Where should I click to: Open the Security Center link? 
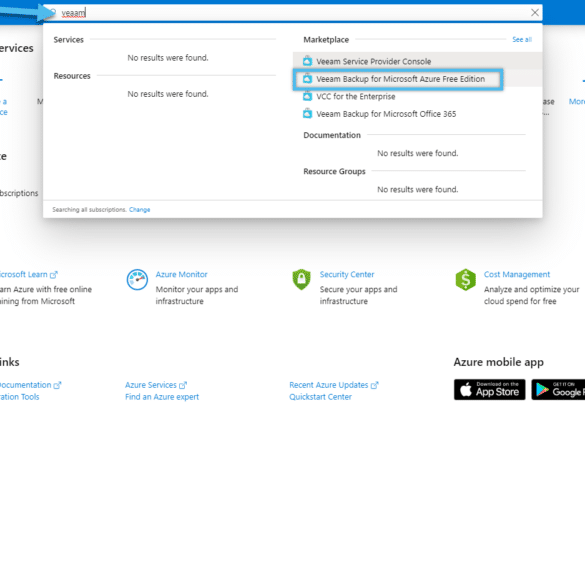pyautogui.click(x=347, y=274)
